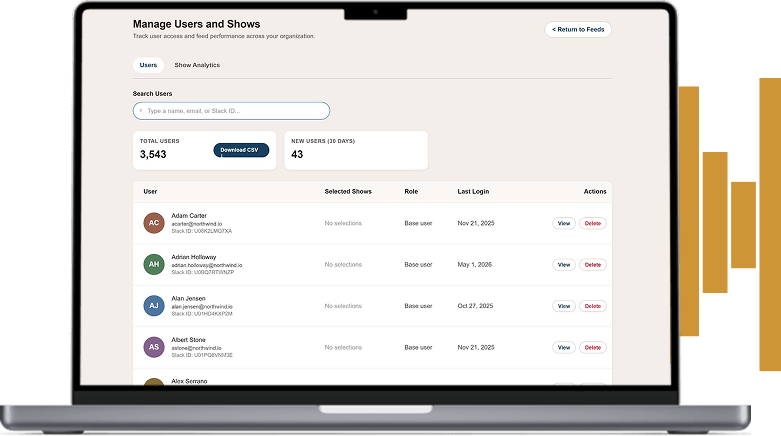Click the NEW USERS (30 DAYS) label
The image size is (781, 436).
click(323, 141)
